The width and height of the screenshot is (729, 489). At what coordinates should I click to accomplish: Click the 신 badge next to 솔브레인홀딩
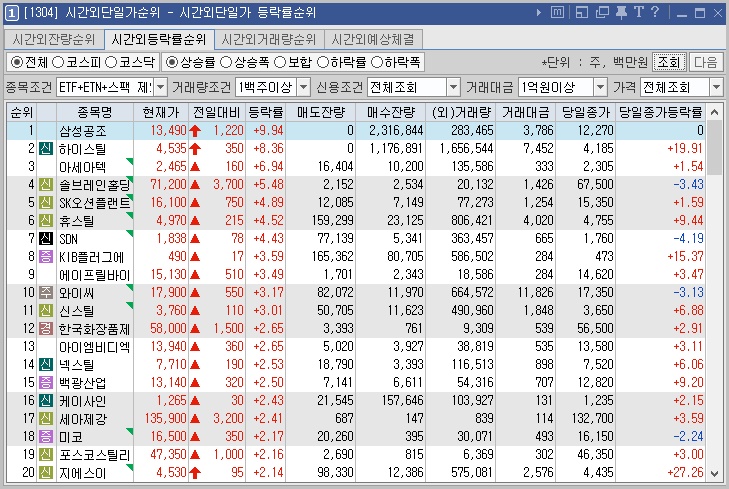point(46,185)
